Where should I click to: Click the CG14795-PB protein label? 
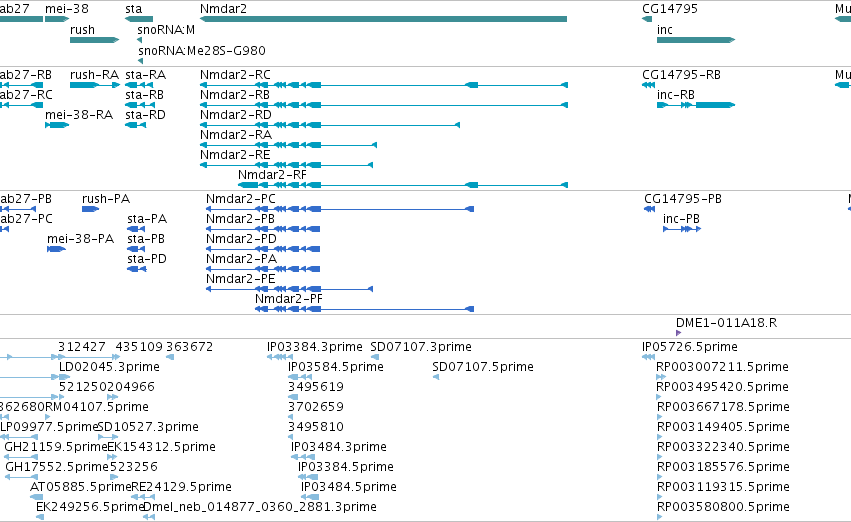[x=683, y=199]
